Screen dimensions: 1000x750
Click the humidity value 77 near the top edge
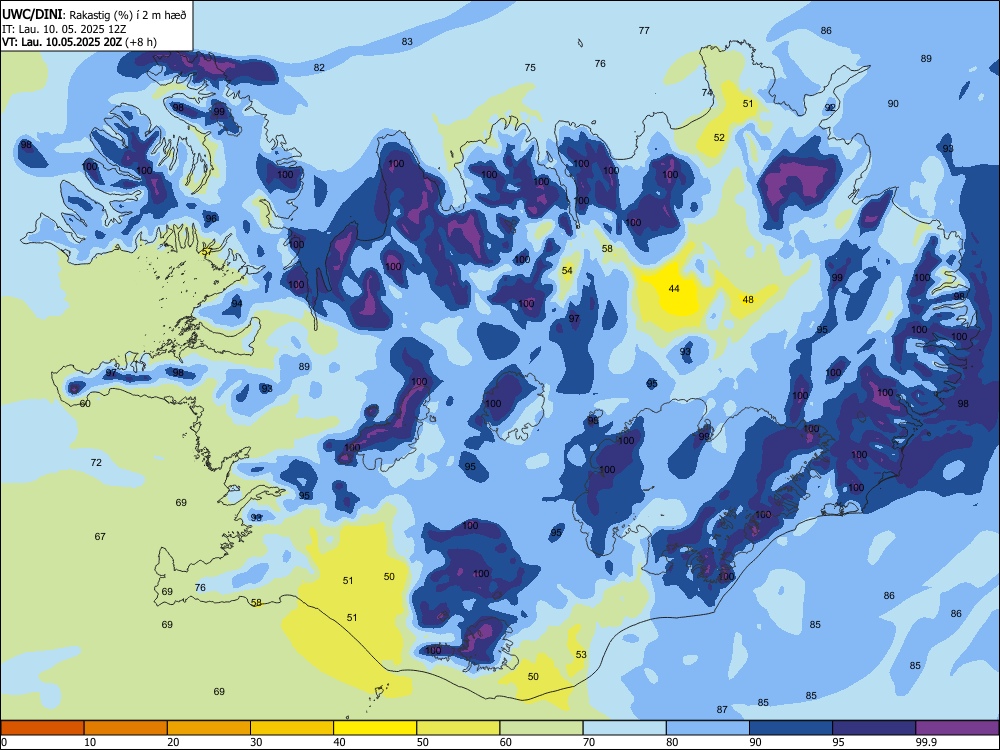click(x=644, y=31)
